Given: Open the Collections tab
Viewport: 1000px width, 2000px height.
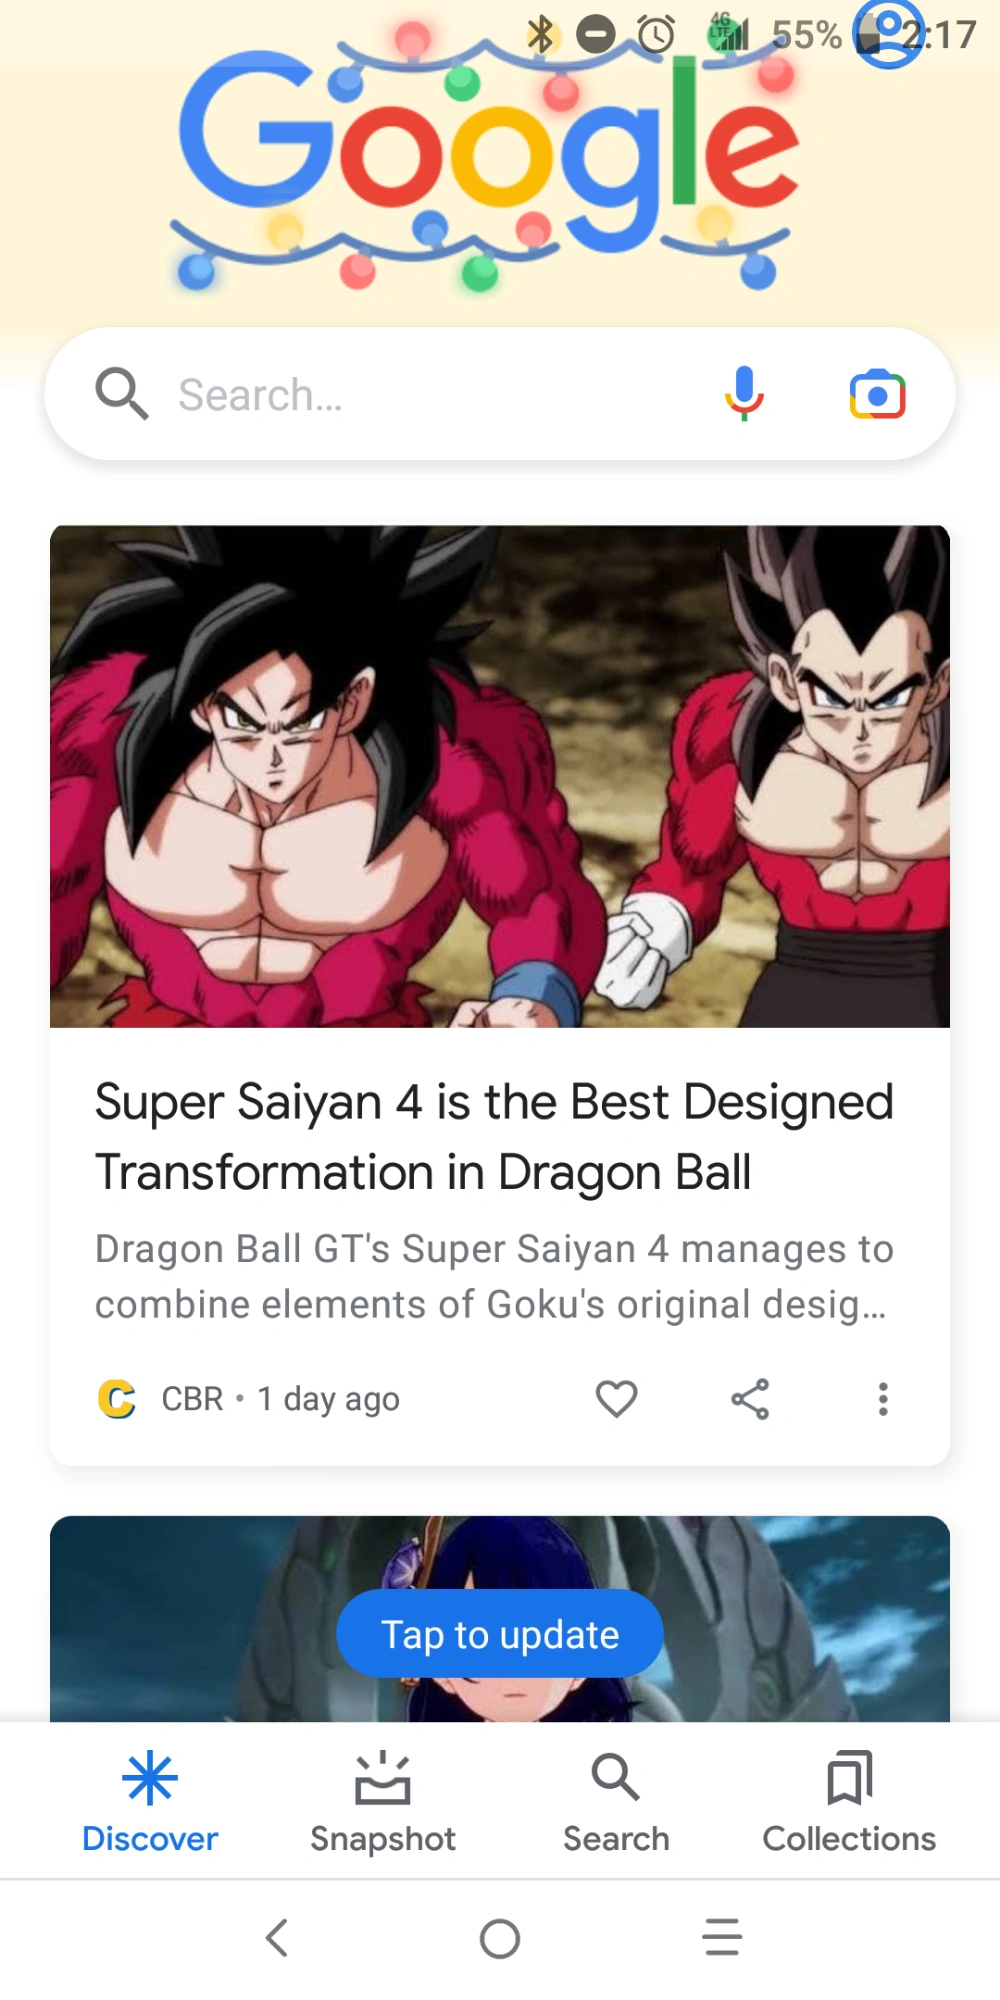Looking at the screenshot, I should pyautogui.click(x=849, y=1802).
